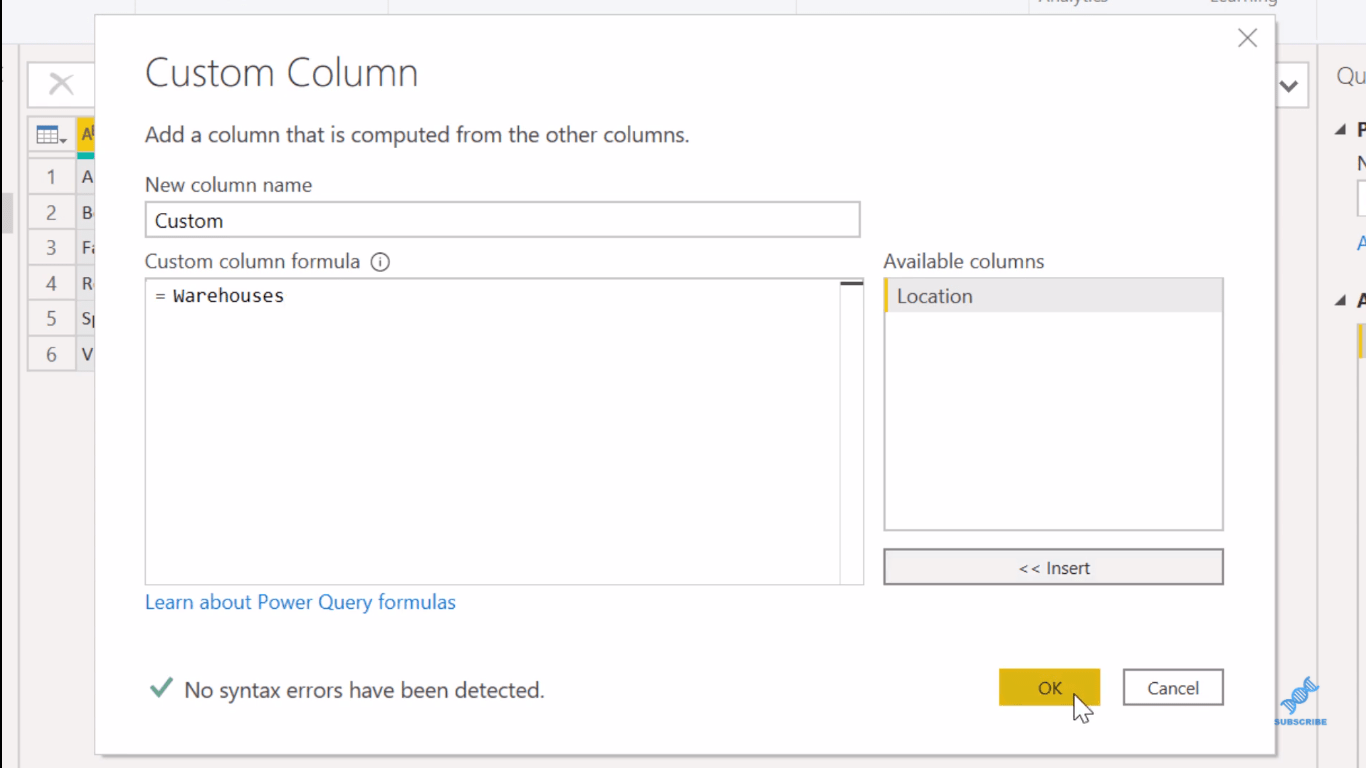Click the formula box scrollbar thumb
The image size is (1366, 768).
852,284
